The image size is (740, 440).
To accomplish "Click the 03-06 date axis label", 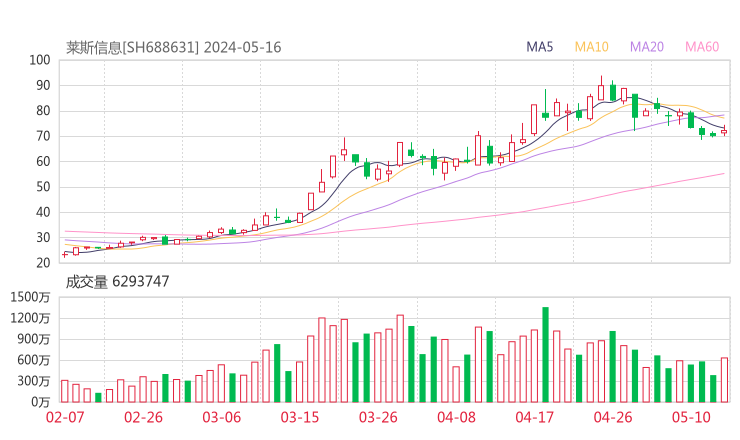I will click(222, 417).
